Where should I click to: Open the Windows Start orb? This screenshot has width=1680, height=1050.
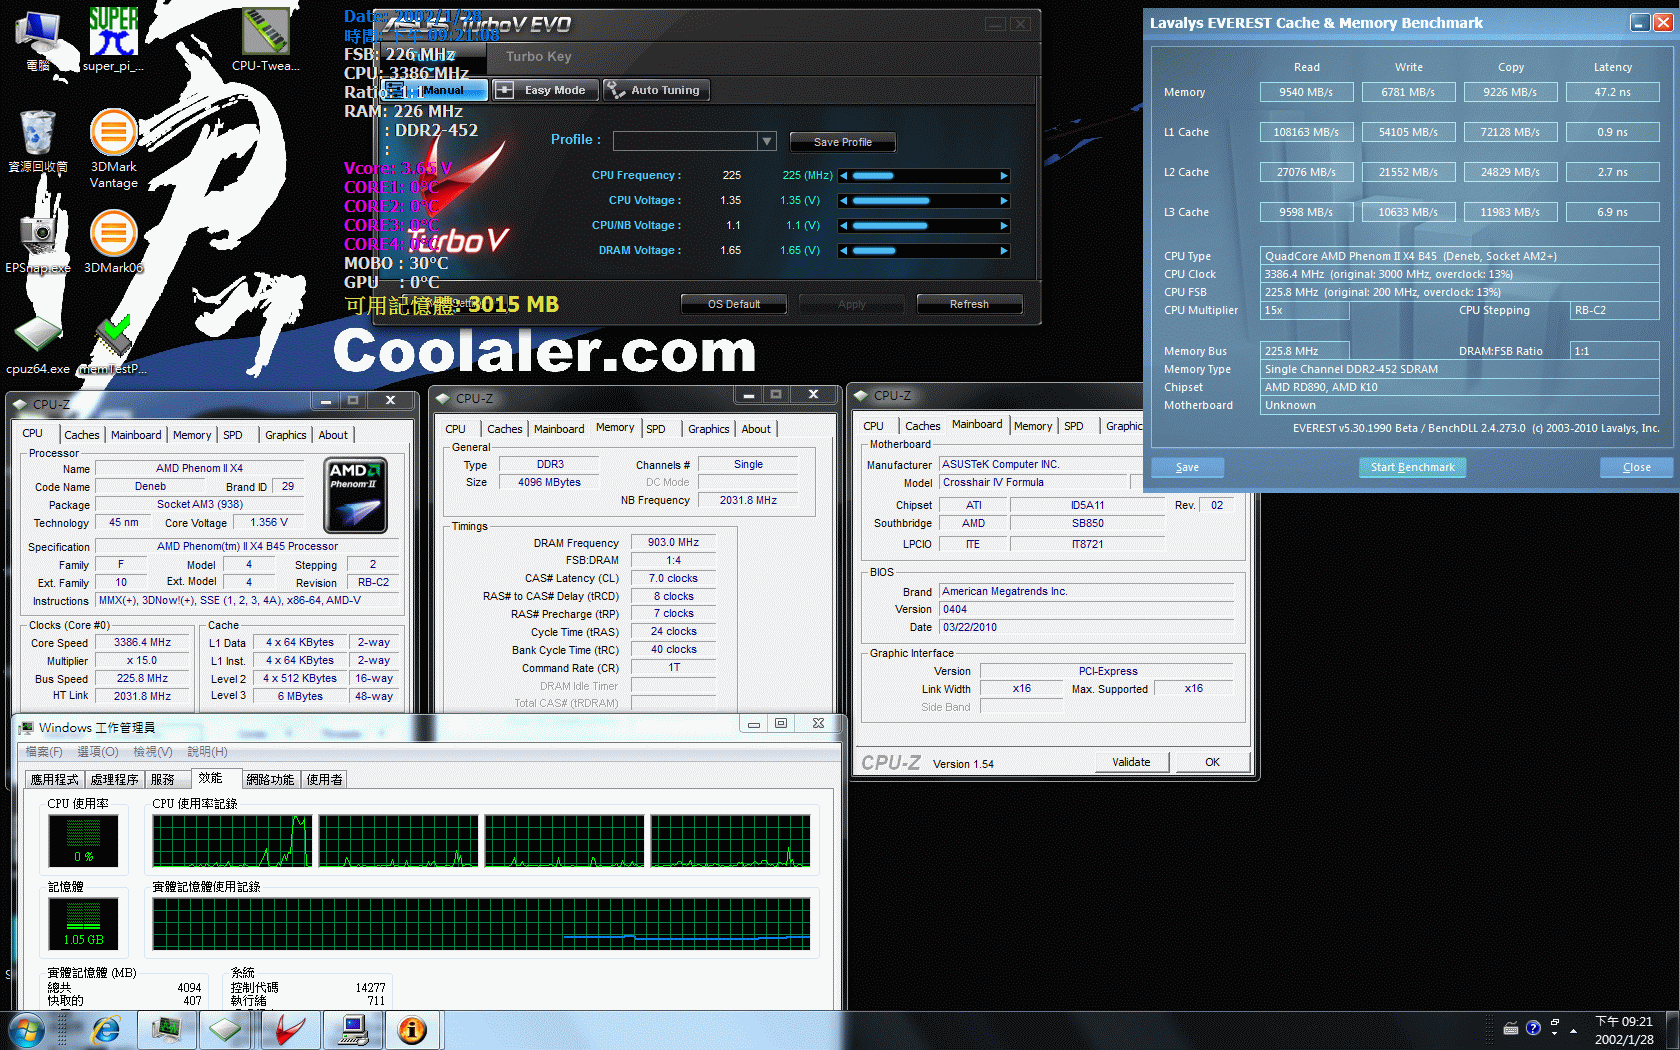[26, 1029]
